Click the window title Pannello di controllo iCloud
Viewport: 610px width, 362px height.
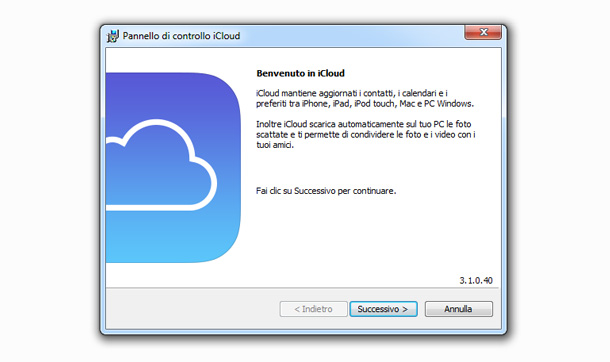181,36
